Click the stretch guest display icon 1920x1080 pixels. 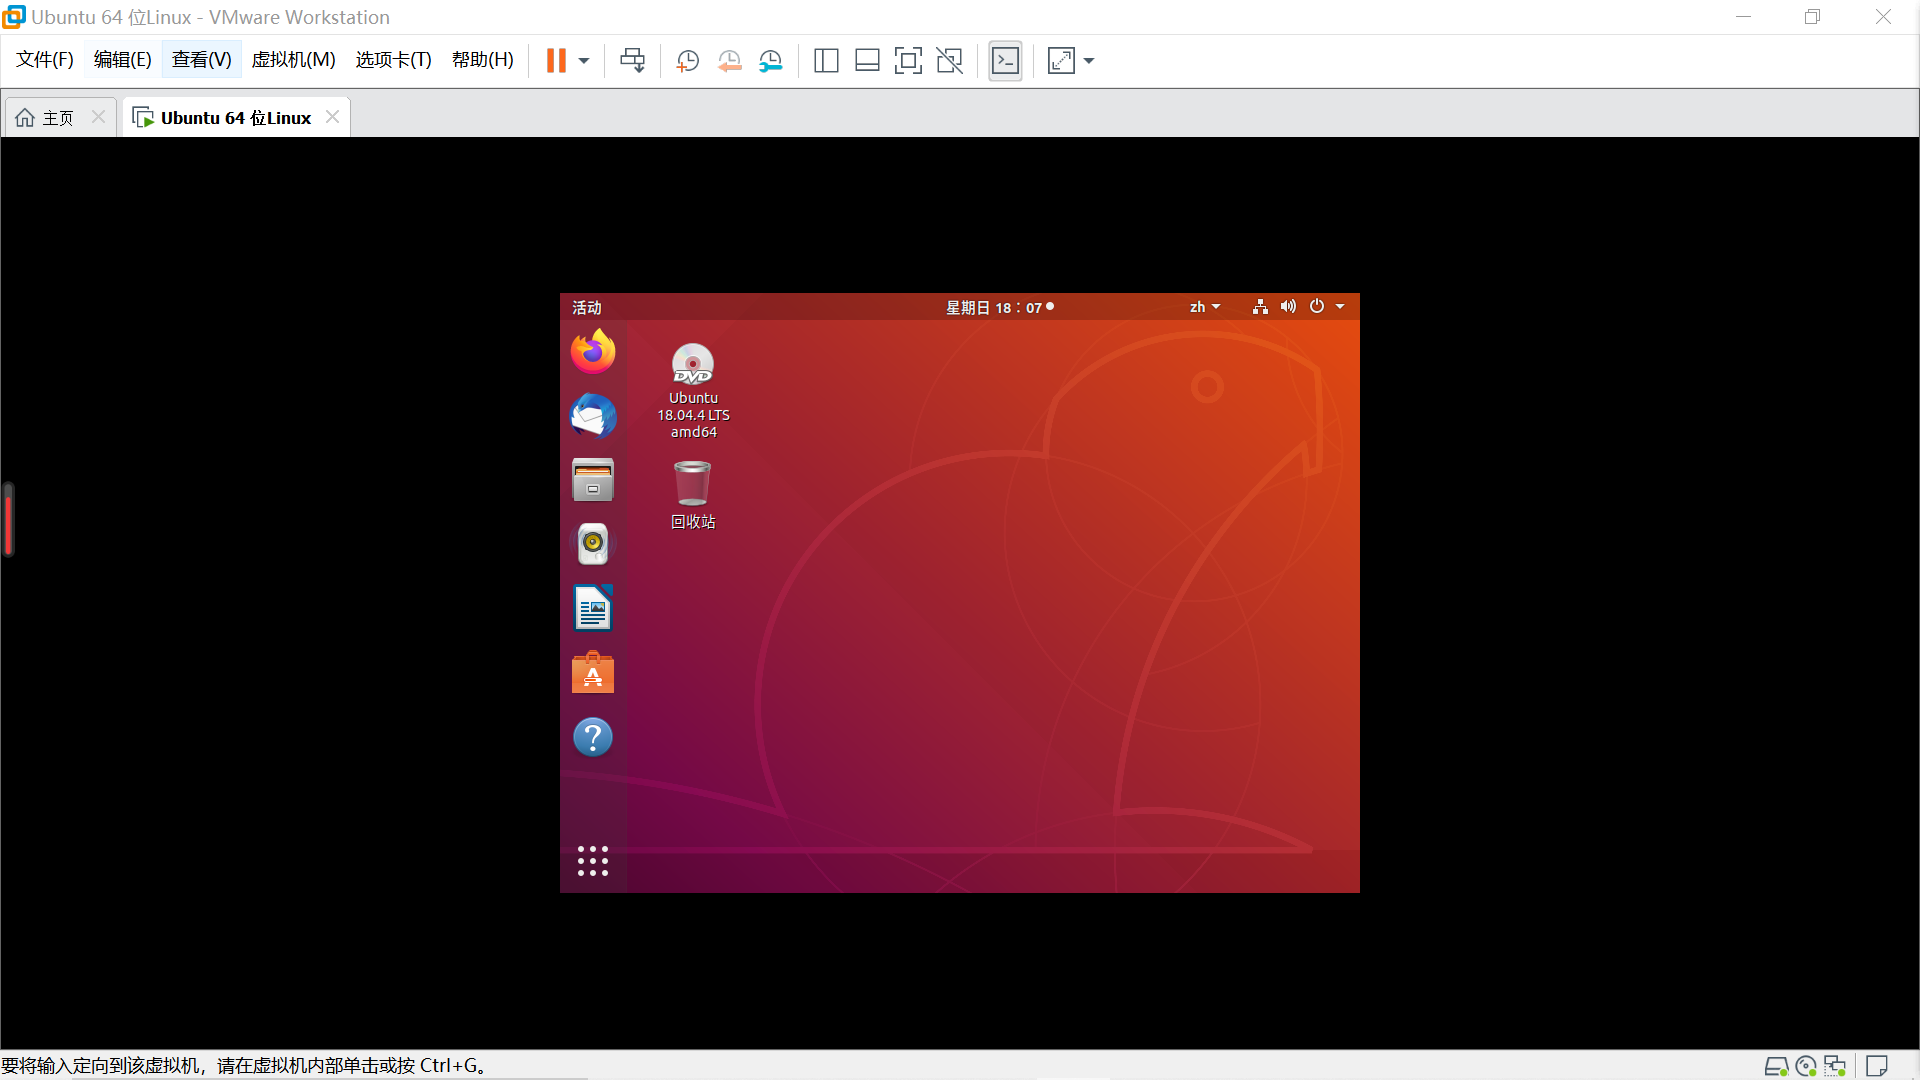tap(1061, 61)
